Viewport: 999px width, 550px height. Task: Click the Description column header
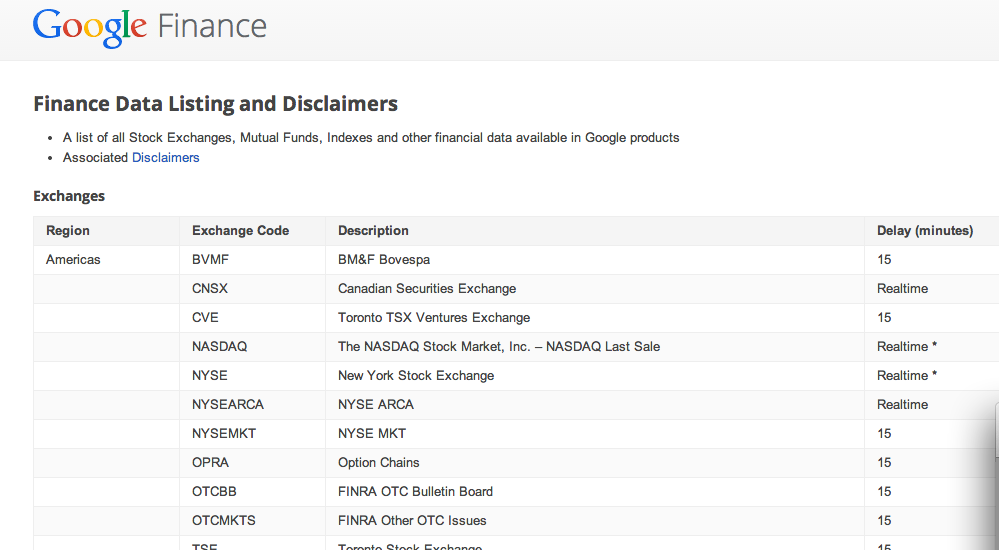pyautogui.click(x=373, y=231)
